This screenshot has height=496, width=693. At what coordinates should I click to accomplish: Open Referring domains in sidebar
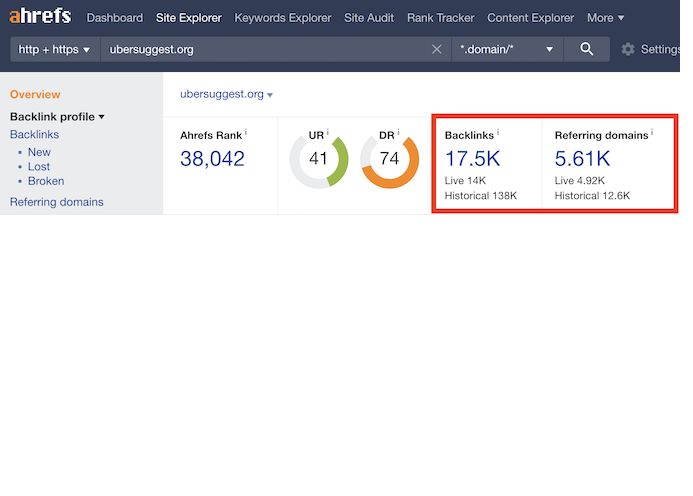point(57,202)
